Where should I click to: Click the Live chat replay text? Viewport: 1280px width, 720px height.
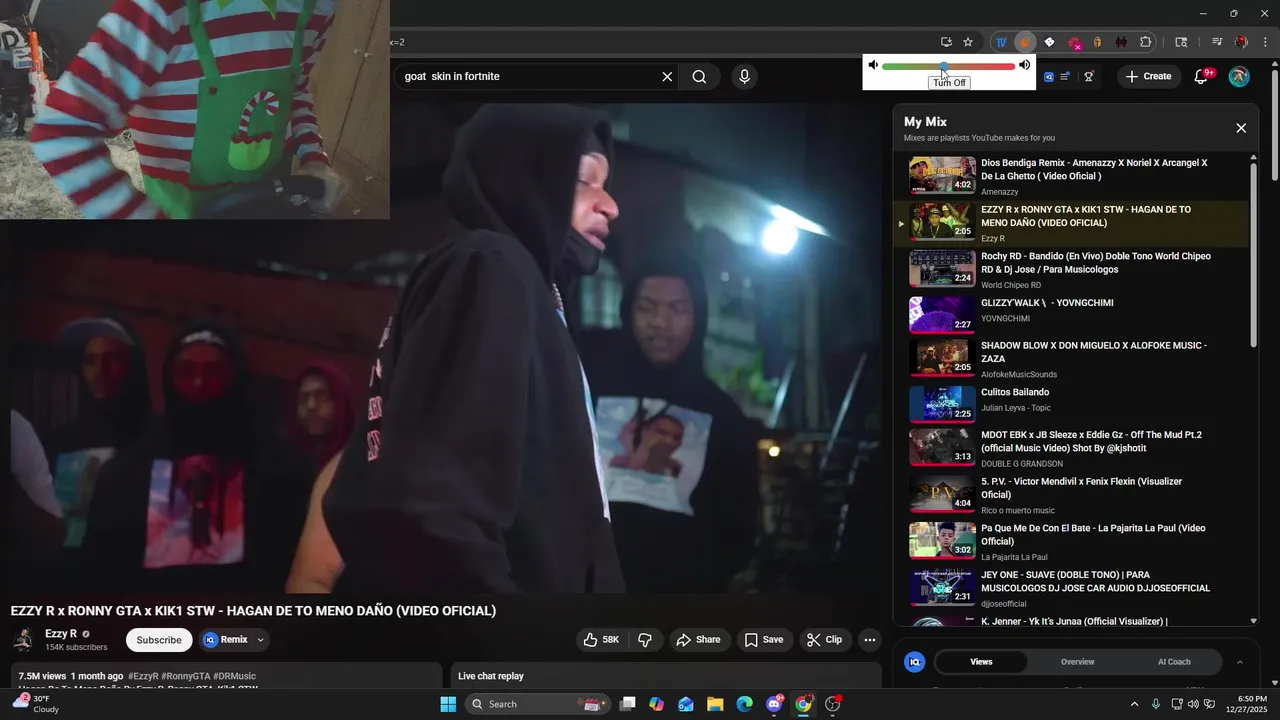point(491,676)
